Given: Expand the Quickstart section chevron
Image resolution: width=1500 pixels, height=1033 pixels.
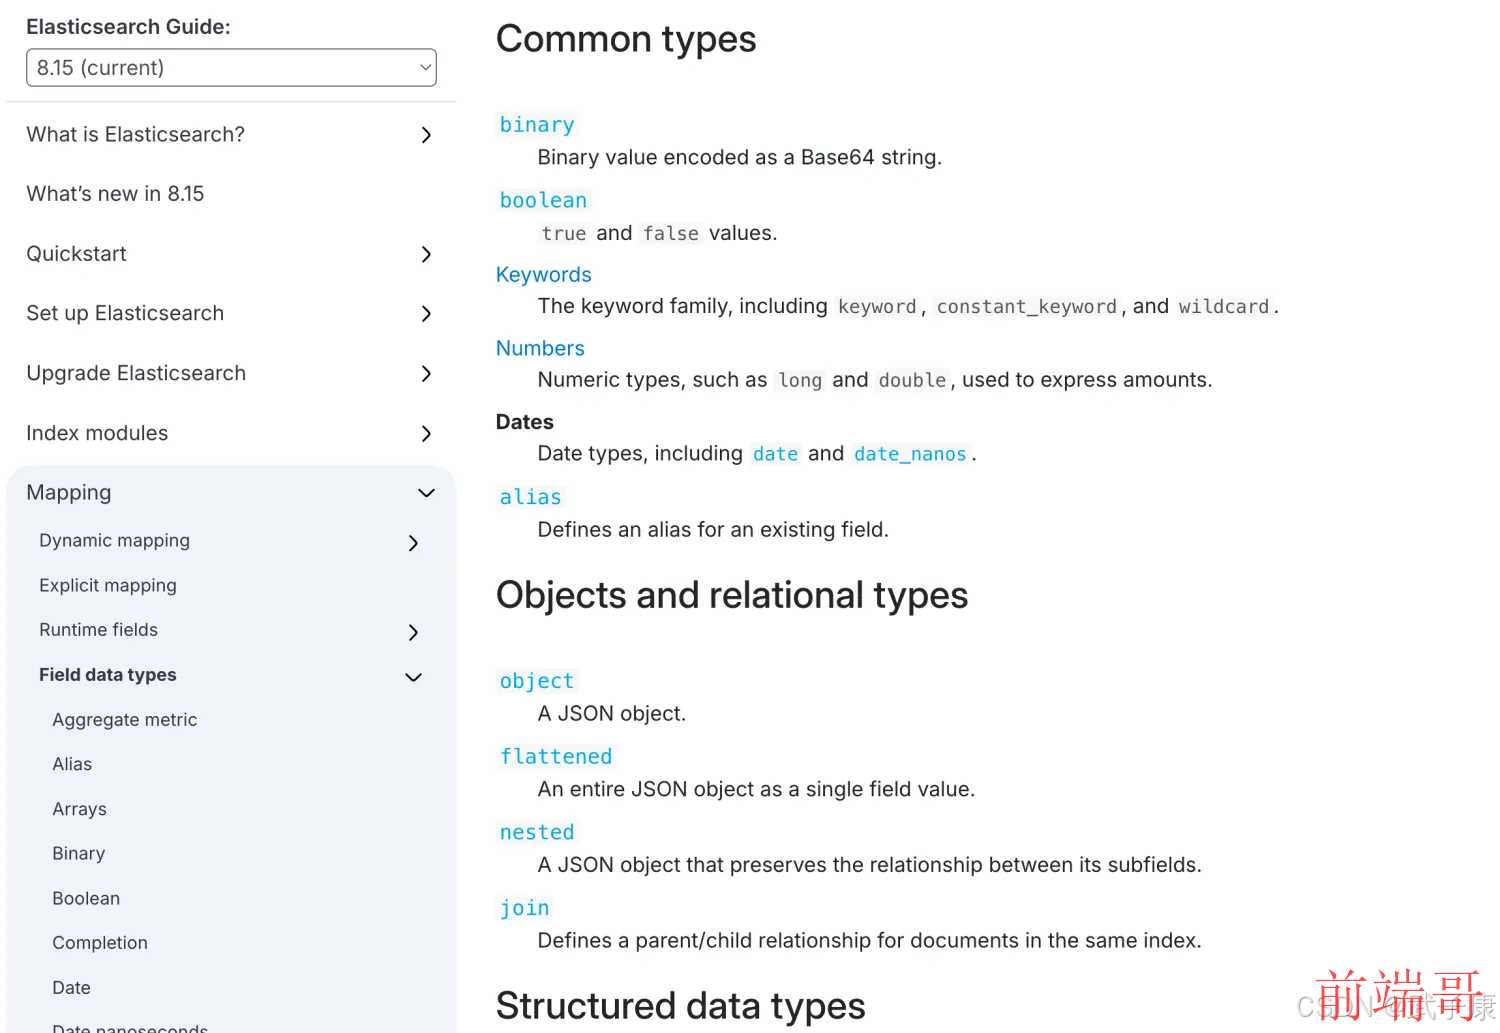Looking at the screenshot, I should (426, 254).
